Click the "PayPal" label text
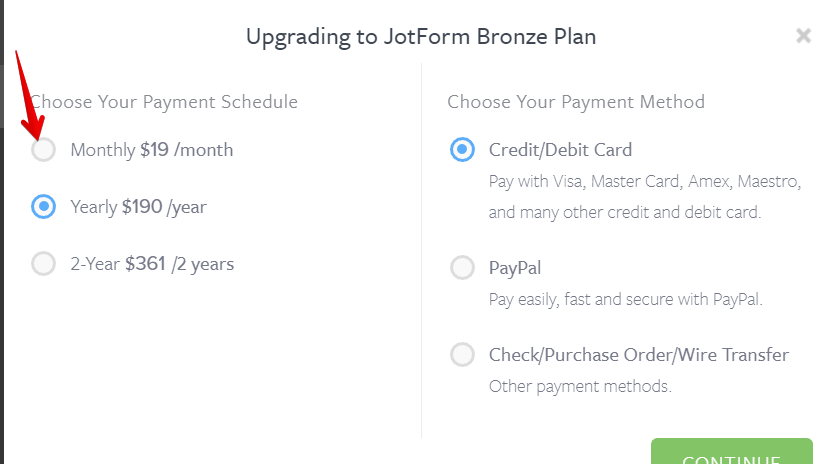This screenshot has width=818, height=464. (x=514, y=267)
